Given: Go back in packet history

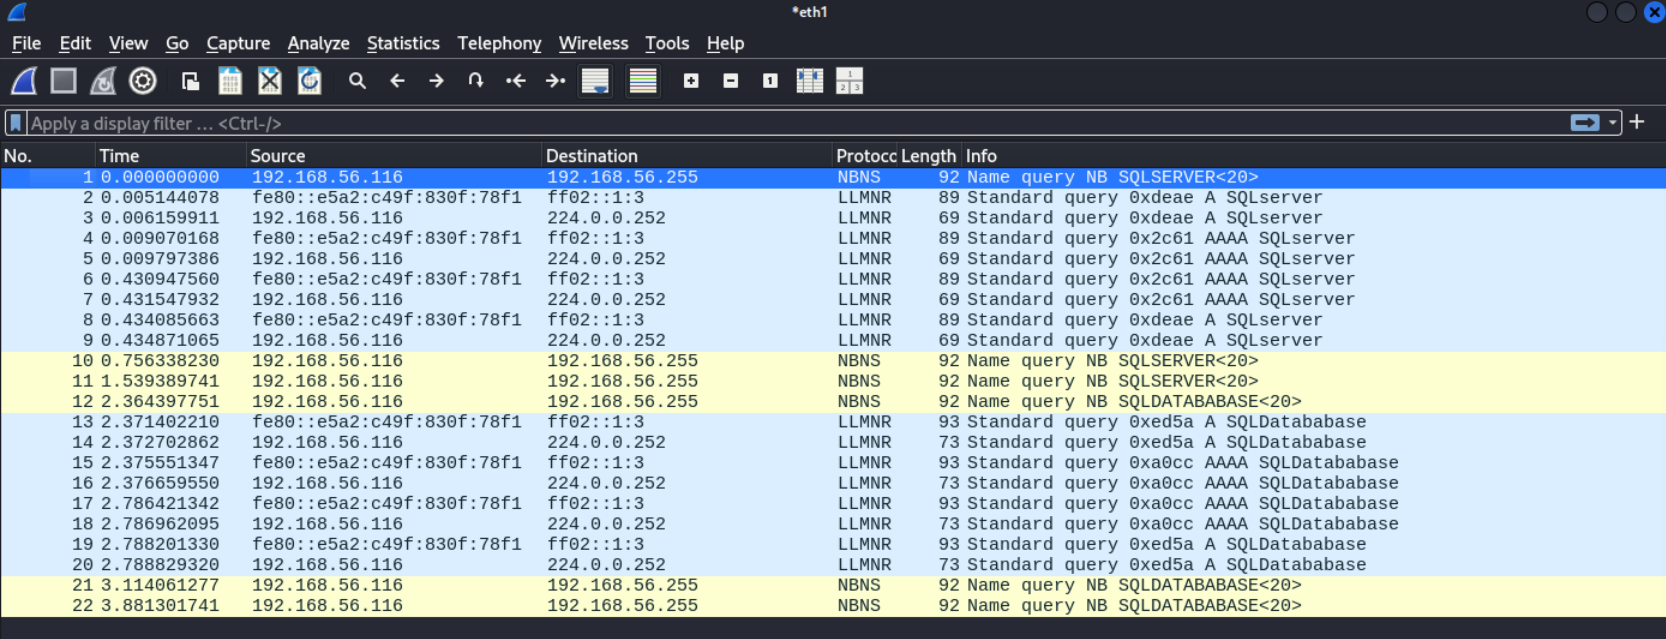Looking at the screenshot, I should click(397, 81).
